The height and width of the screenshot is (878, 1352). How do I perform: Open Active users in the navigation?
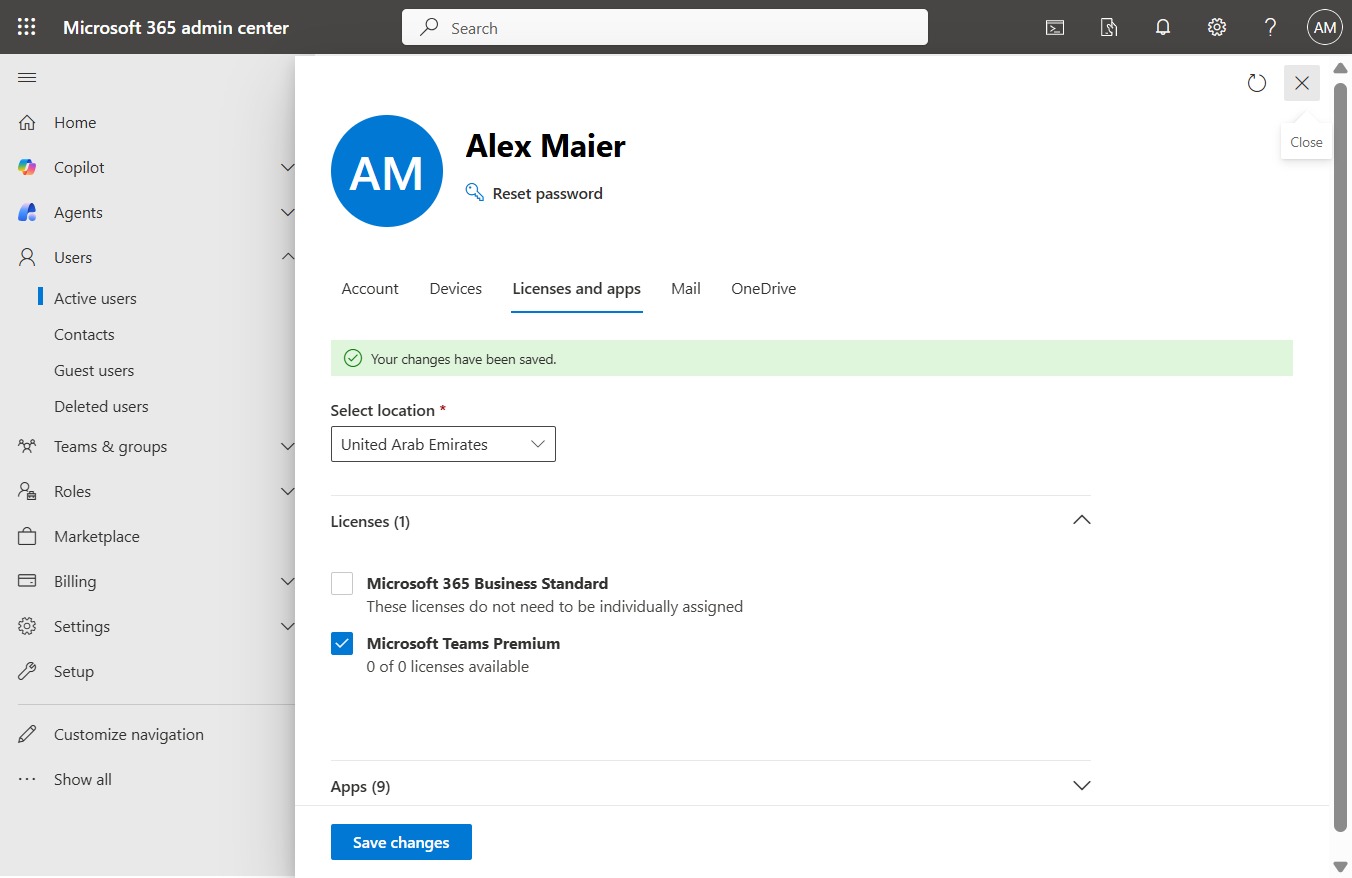[x=95, y=298]
